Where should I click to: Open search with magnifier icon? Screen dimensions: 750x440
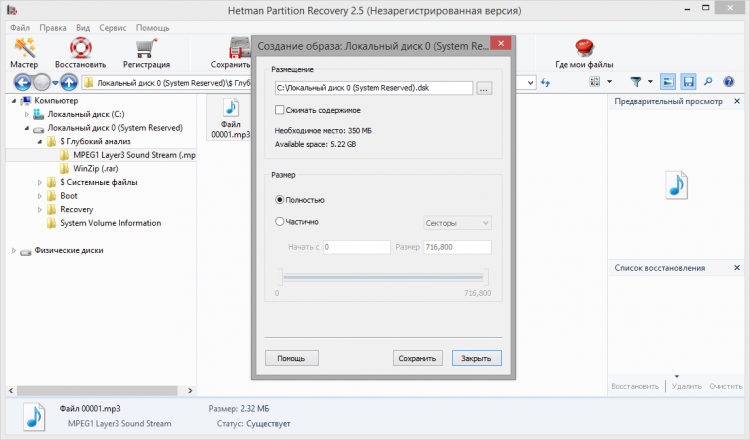pyautogui.click(x=708, y=82)
